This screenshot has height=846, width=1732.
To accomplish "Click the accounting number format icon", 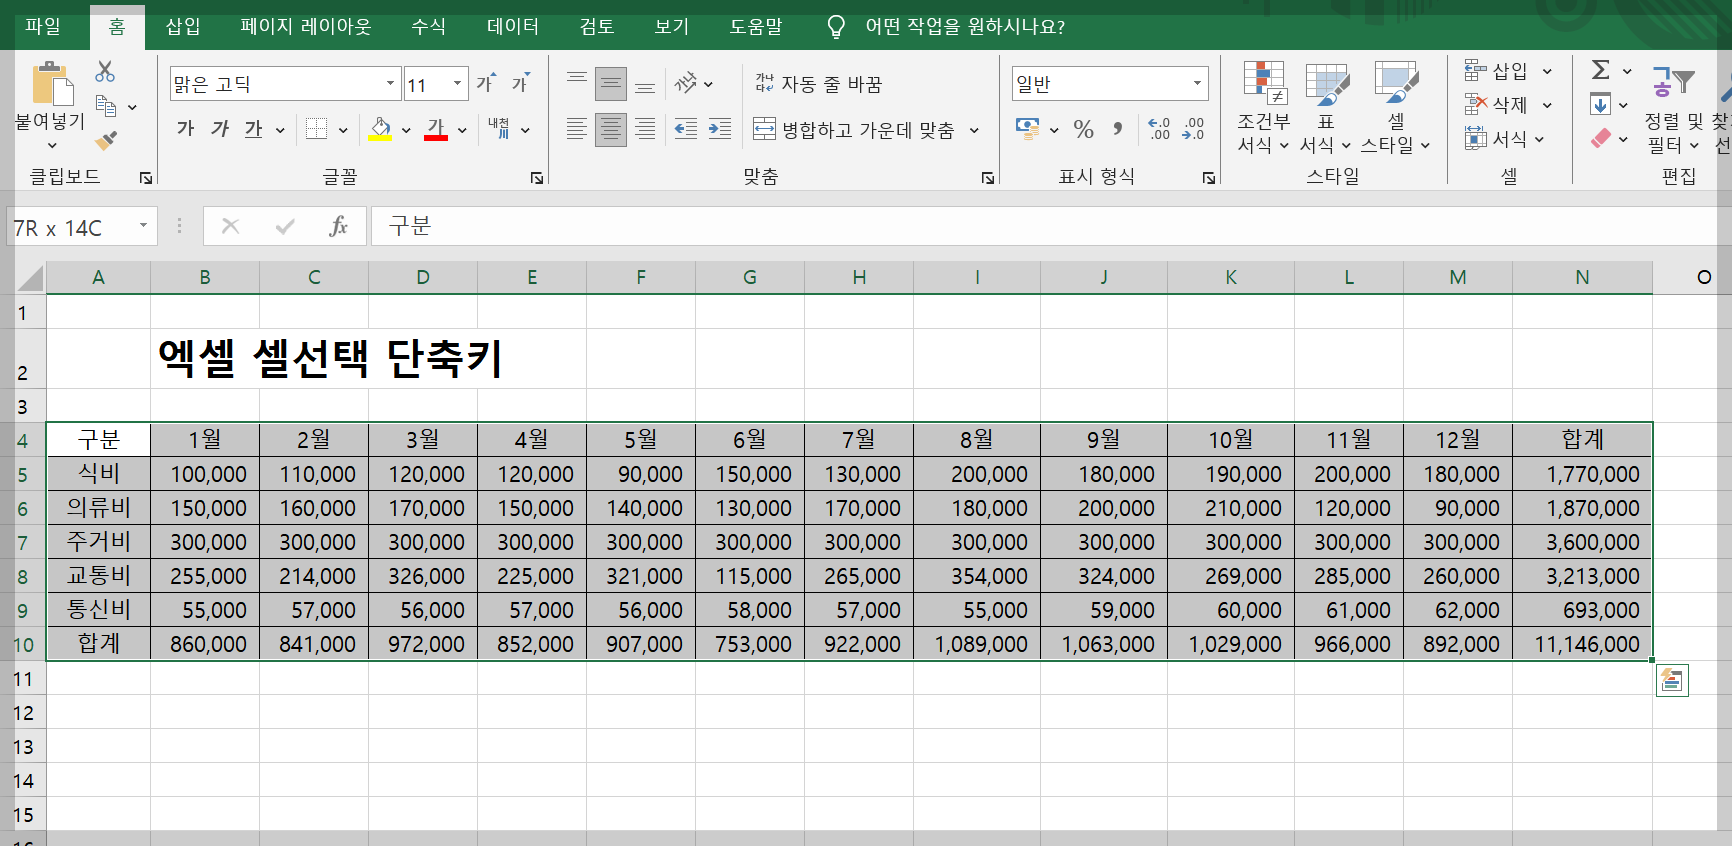I will (1027, 128).
